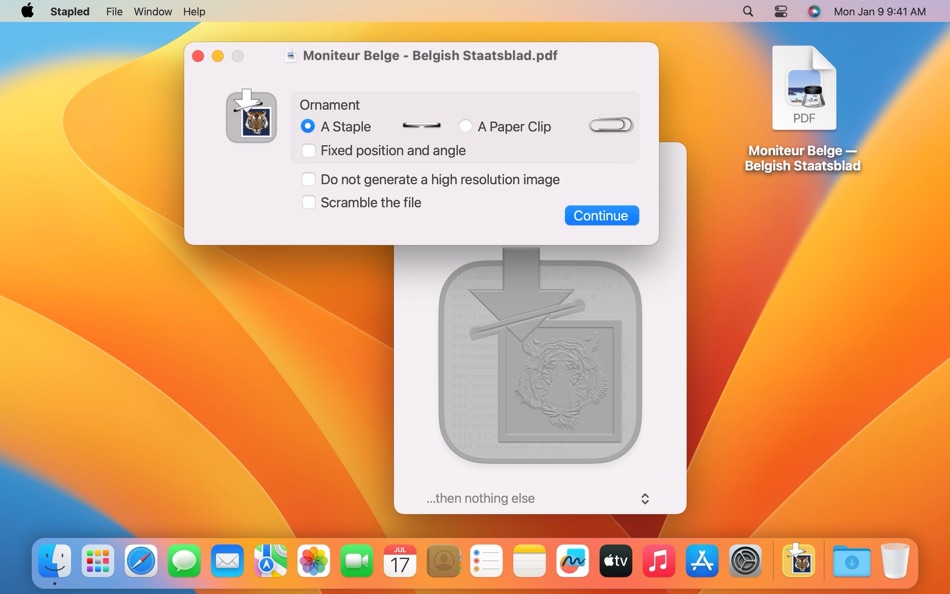
Task: Open Finder from the Dock
Action: 55,561
